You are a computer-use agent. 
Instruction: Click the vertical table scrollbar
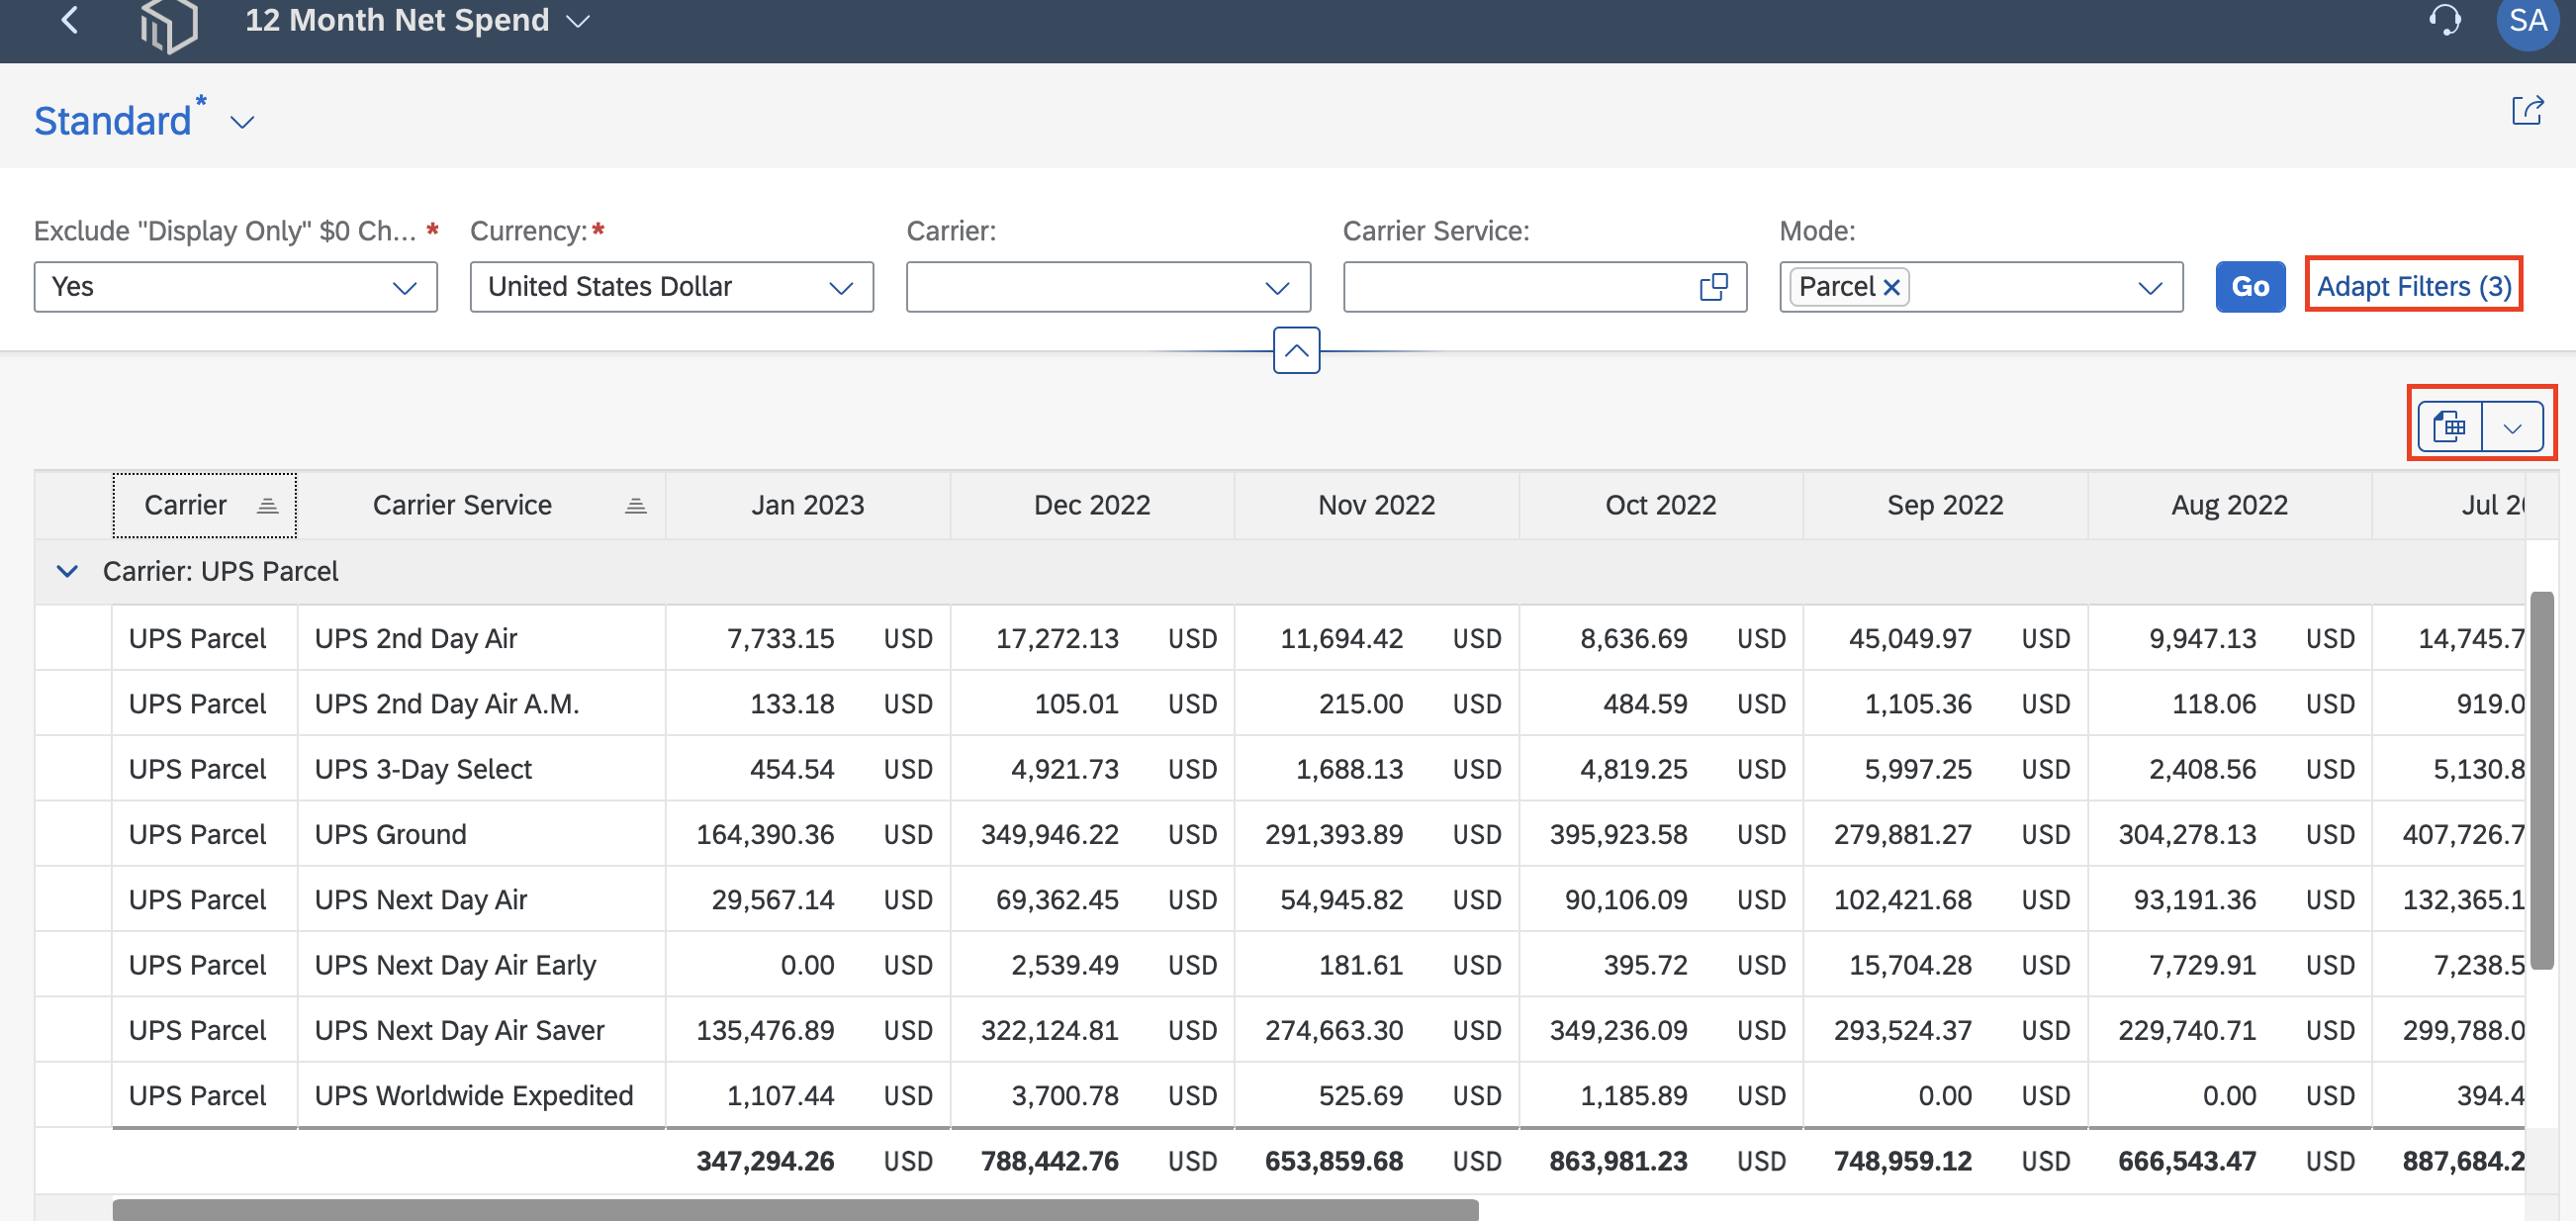(x=2541, y=780)
